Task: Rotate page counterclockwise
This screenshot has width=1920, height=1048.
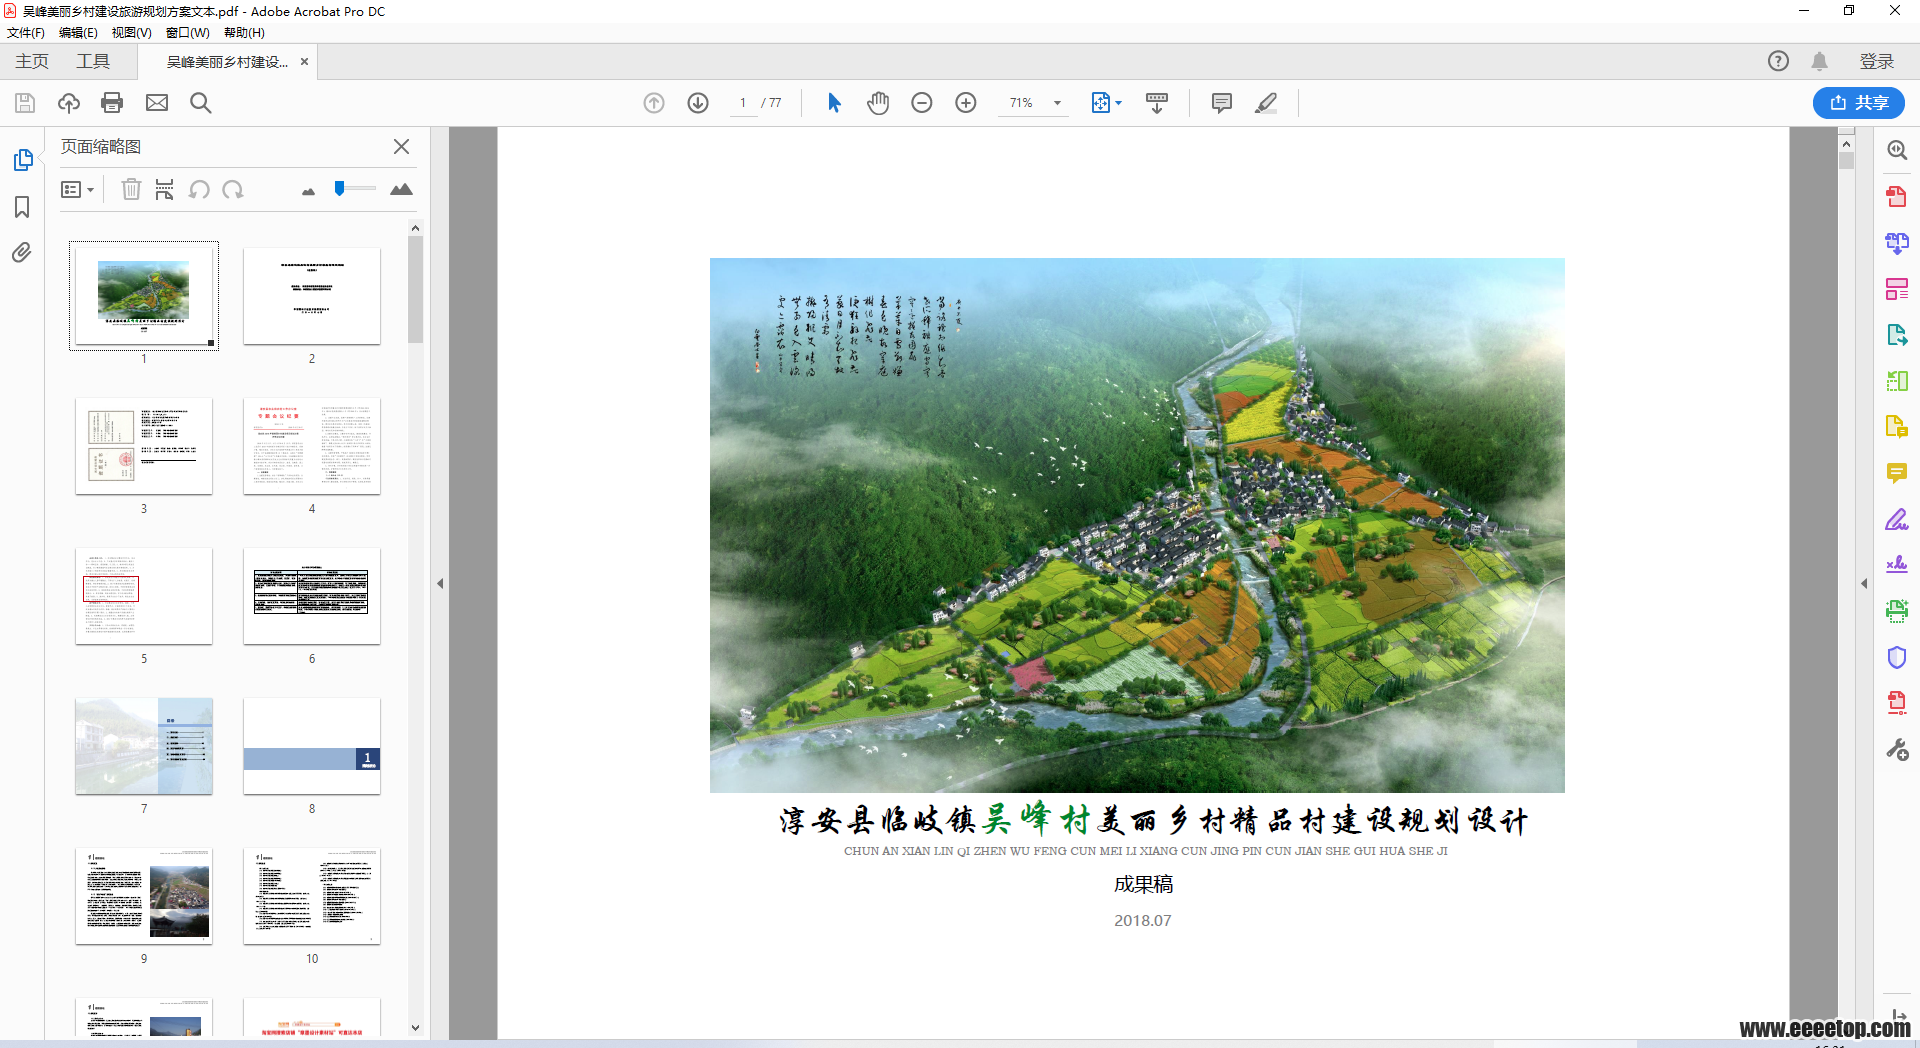Action: [x=199, y=189]
